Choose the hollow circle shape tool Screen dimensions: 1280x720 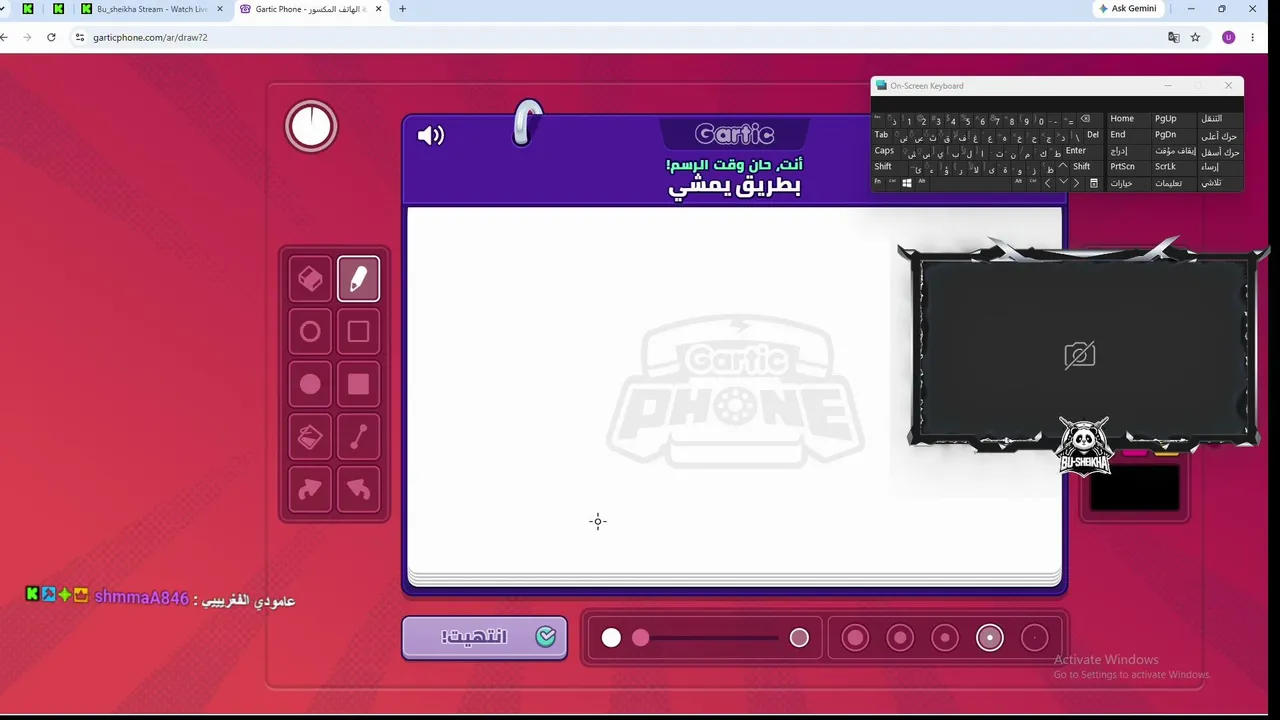click(x=310, y=332)
